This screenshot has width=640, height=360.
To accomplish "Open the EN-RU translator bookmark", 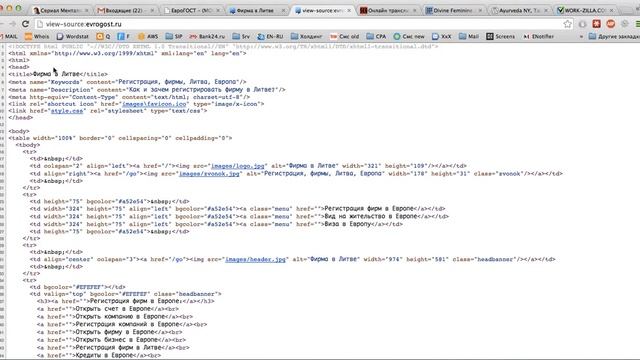I will [x=270, y=36].
